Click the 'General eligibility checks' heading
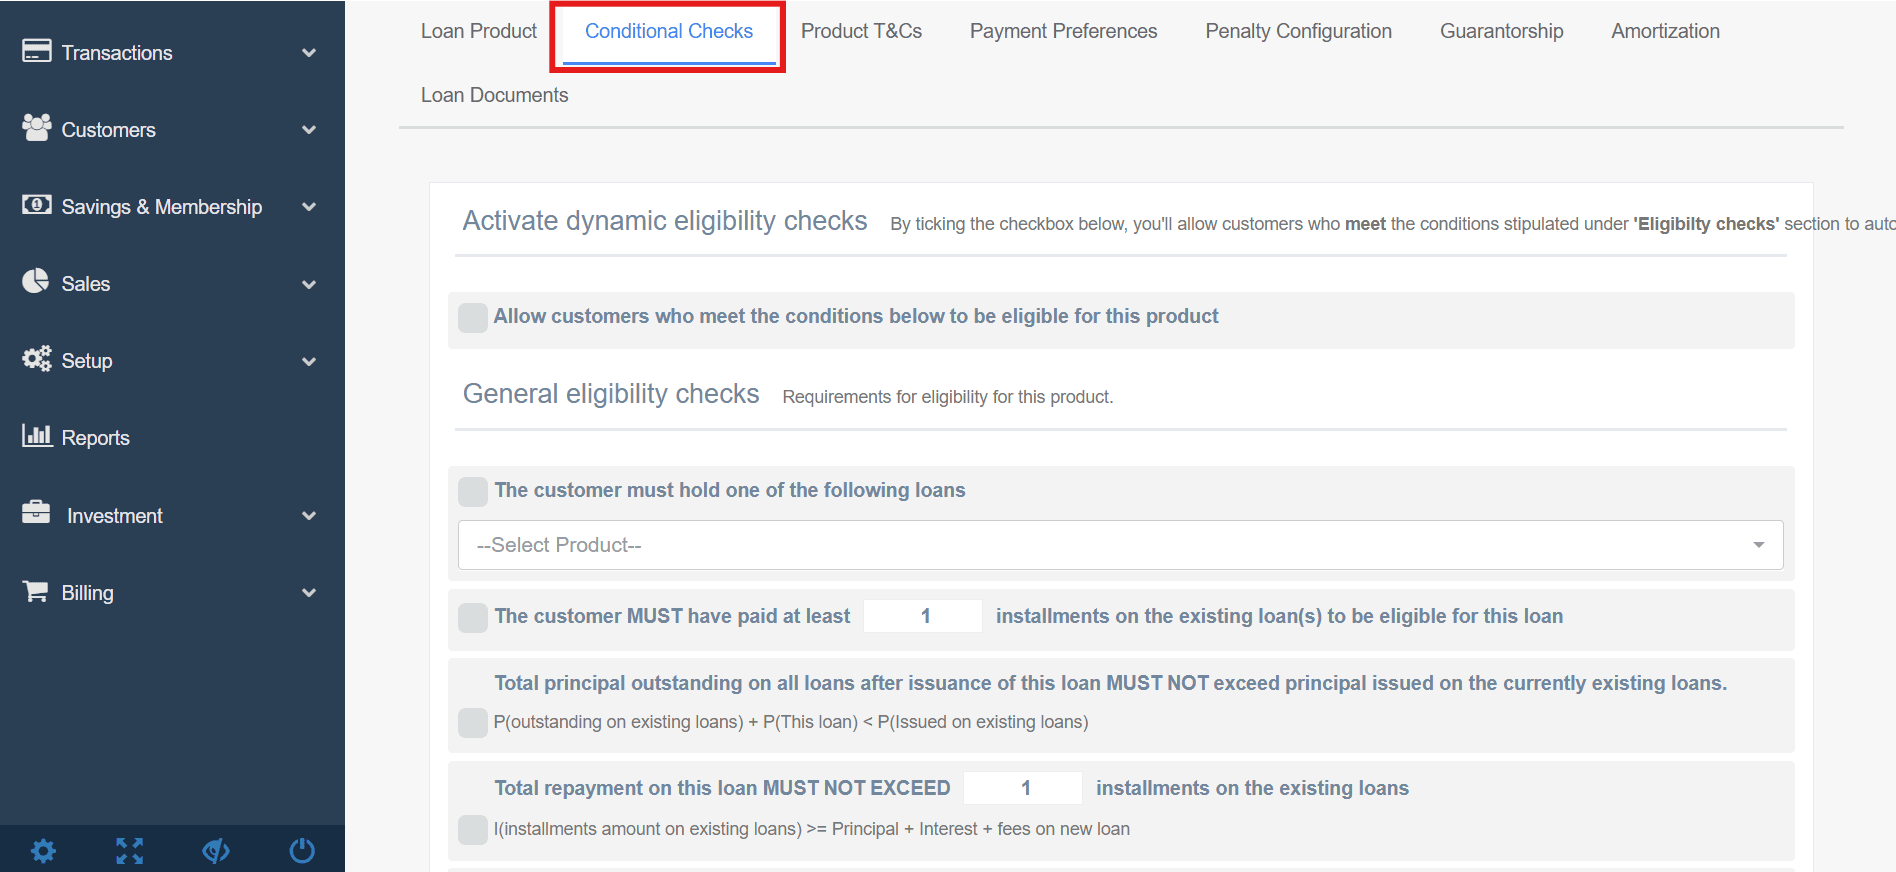The height and width of the screenshot is (872, 1896). click(x=611, y=394)
